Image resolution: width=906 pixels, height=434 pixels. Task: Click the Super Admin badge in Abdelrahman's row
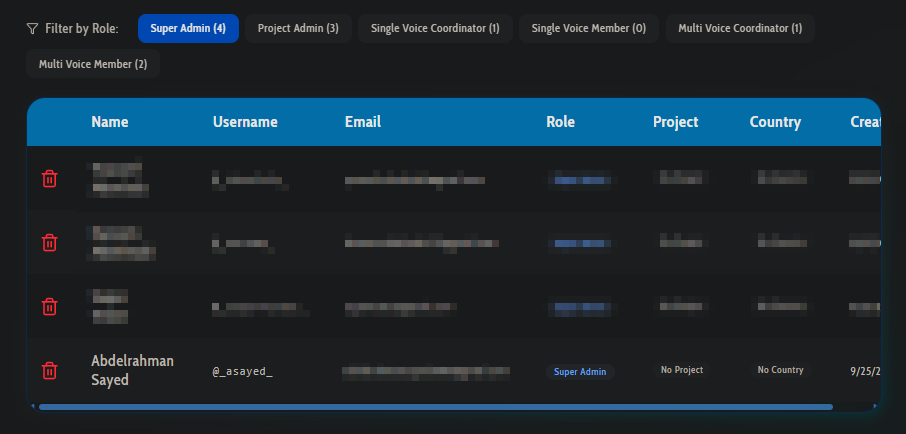click(x=580, y=371)
